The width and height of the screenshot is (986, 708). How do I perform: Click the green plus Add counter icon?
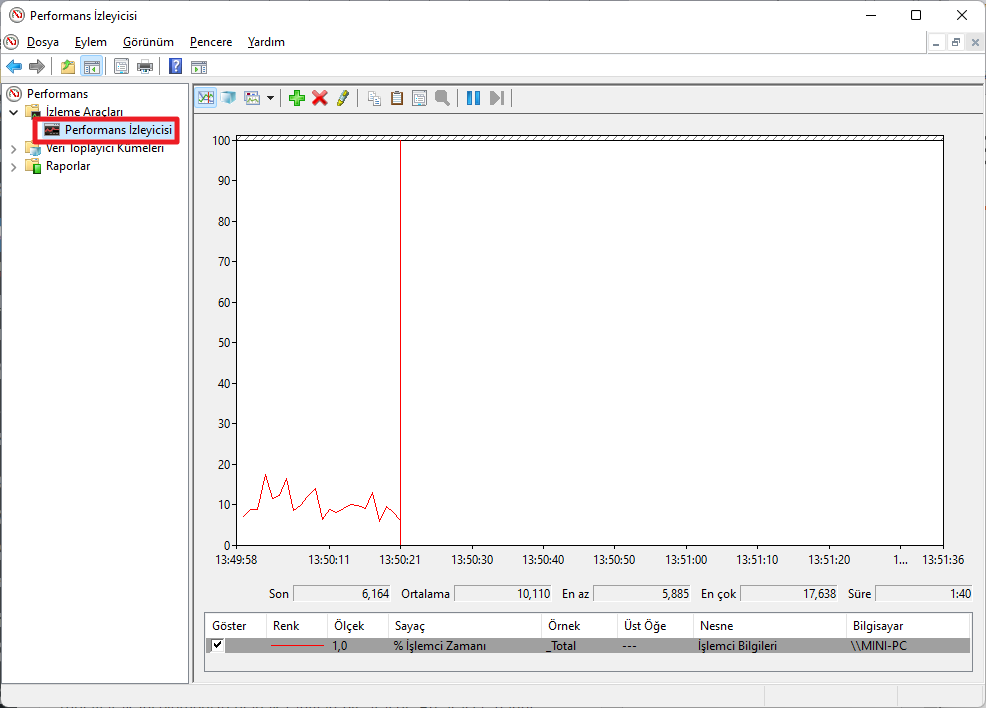[x=297, y=98]
